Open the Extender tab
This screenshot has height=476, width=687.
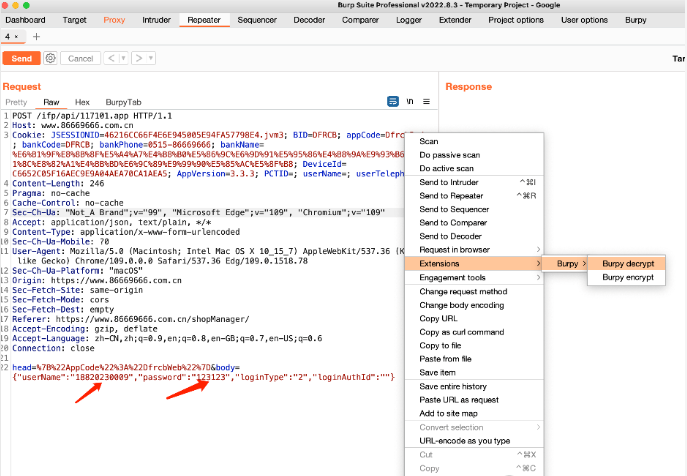[x=455, y=20]
